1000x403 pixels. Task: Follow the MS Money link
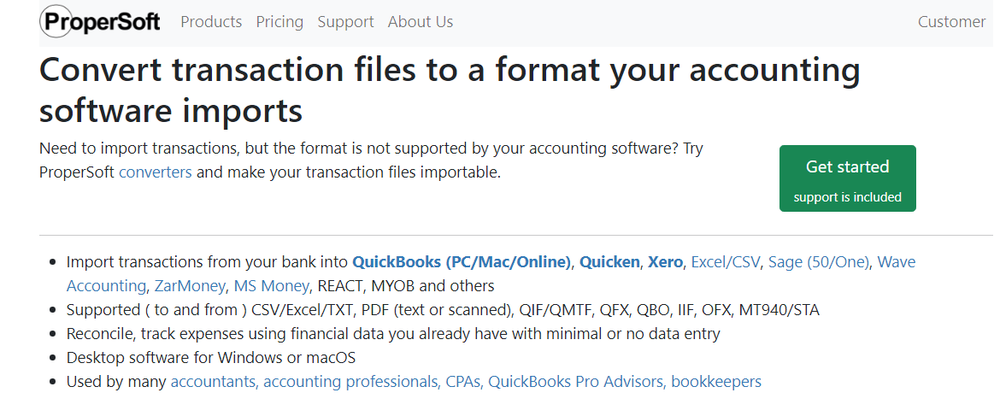click(272, 286)
